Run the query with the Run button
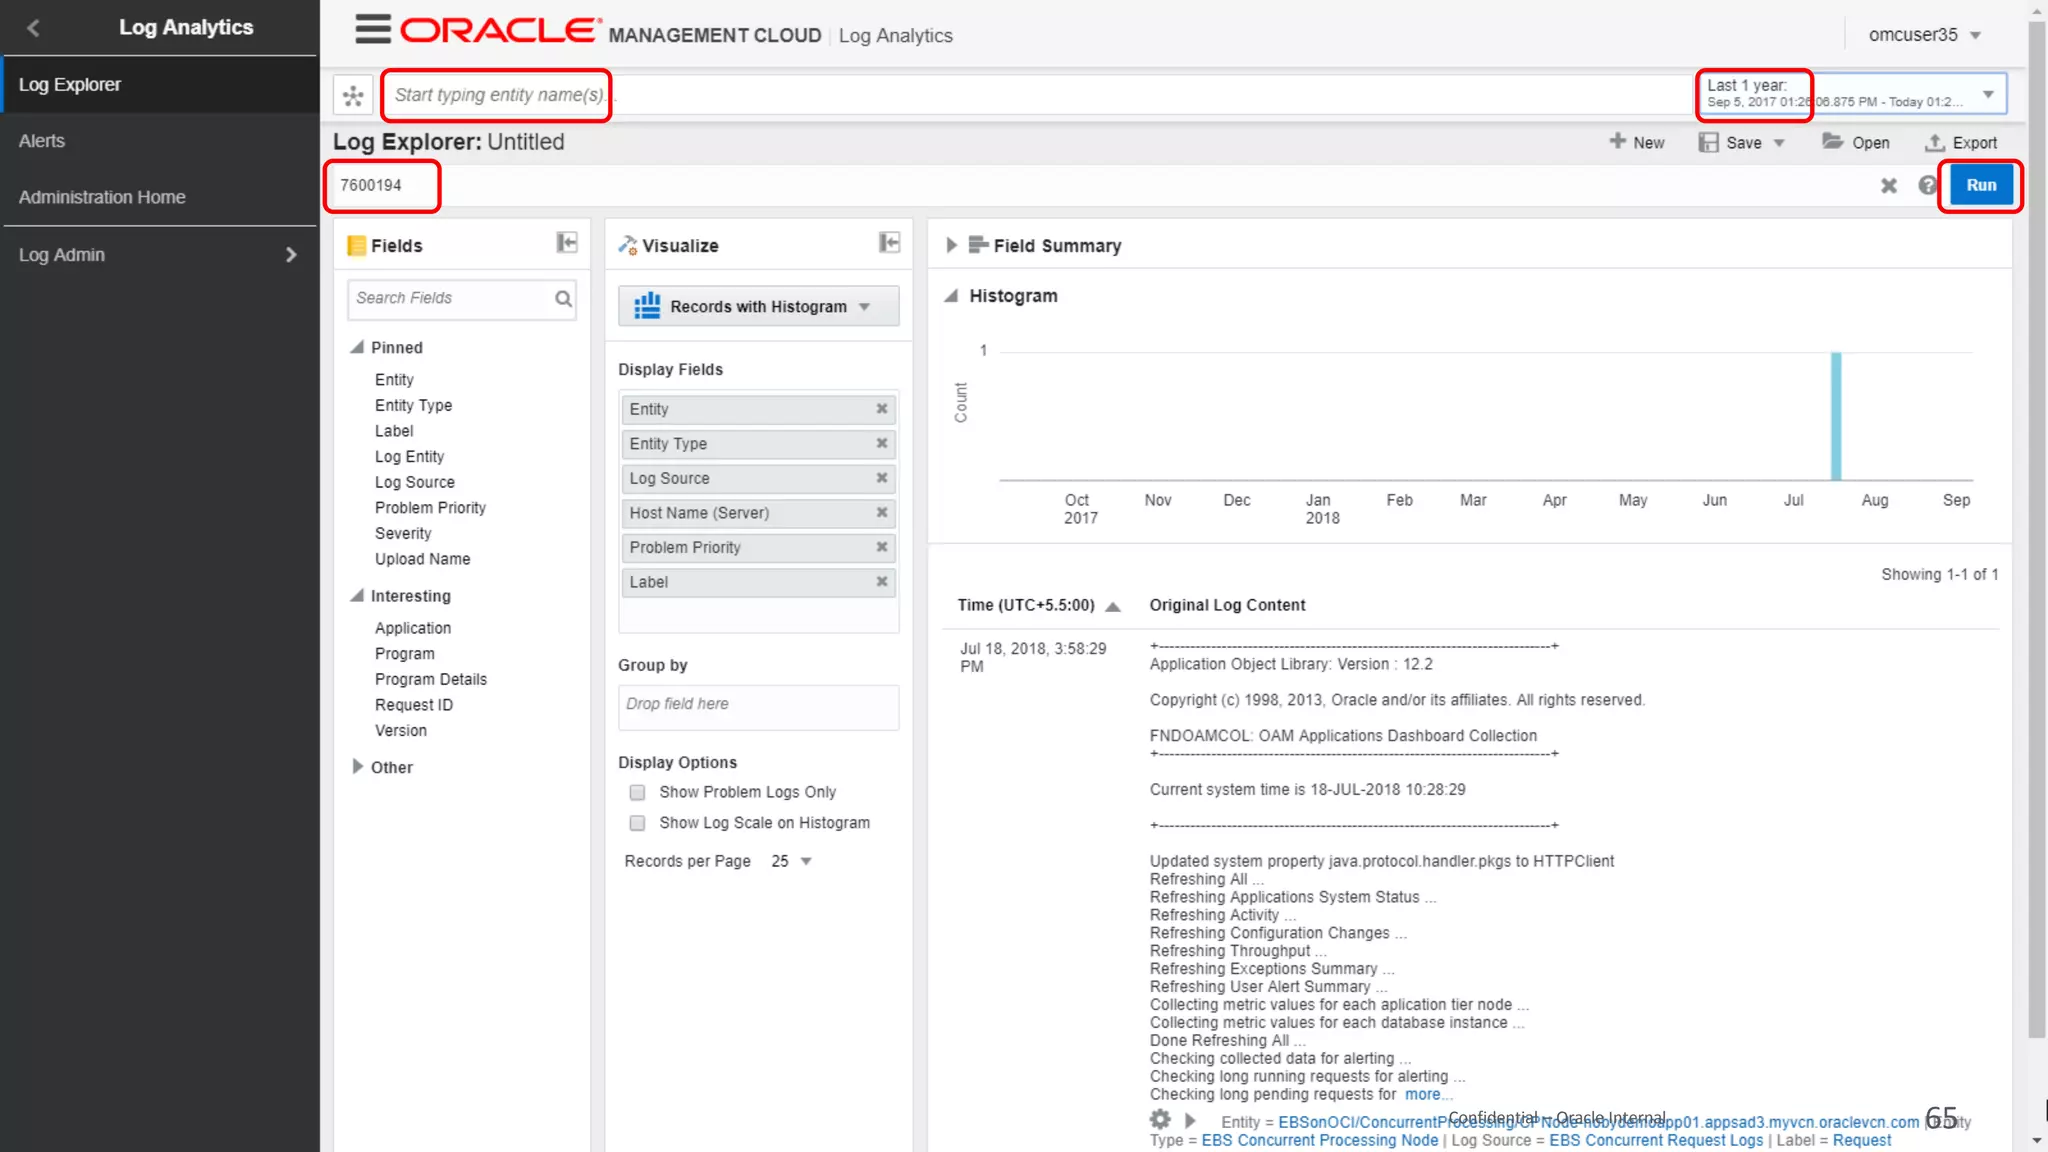Image resolution: width=2048 pixels, height=1152 pixels. coord(1981,185)
